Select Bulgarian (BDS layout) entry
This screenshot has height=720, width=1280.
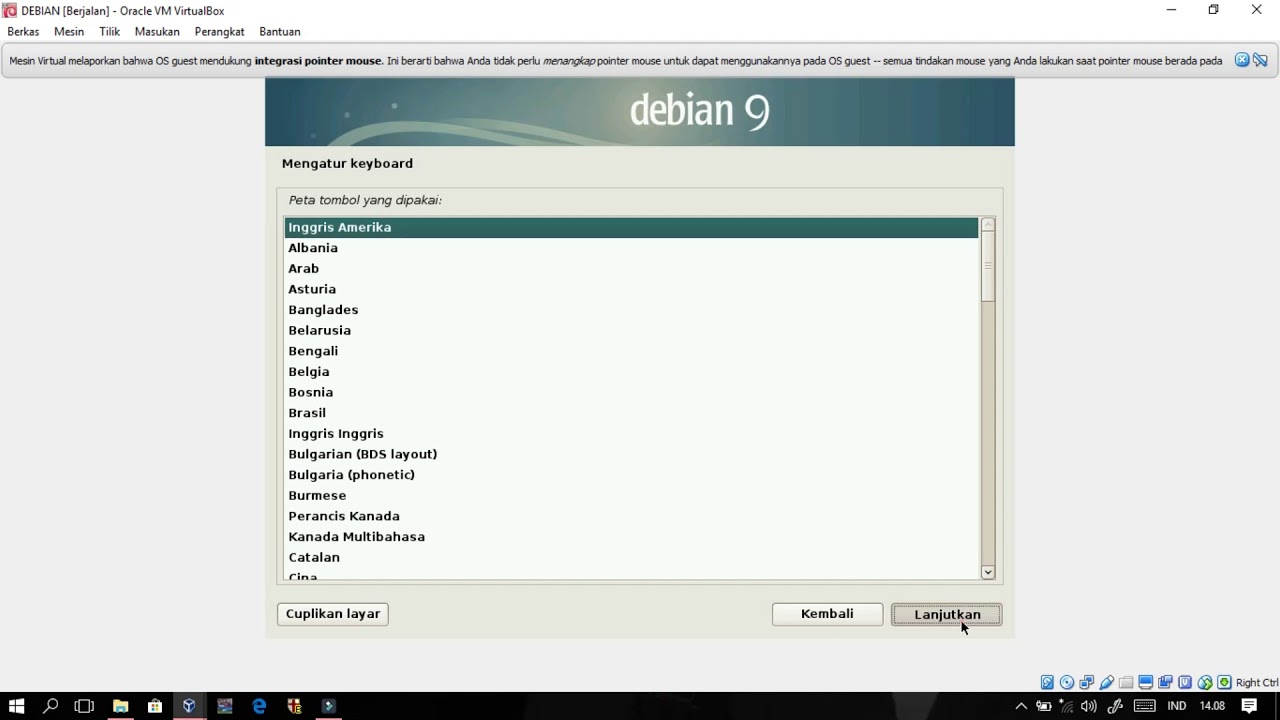coord(631,454)
